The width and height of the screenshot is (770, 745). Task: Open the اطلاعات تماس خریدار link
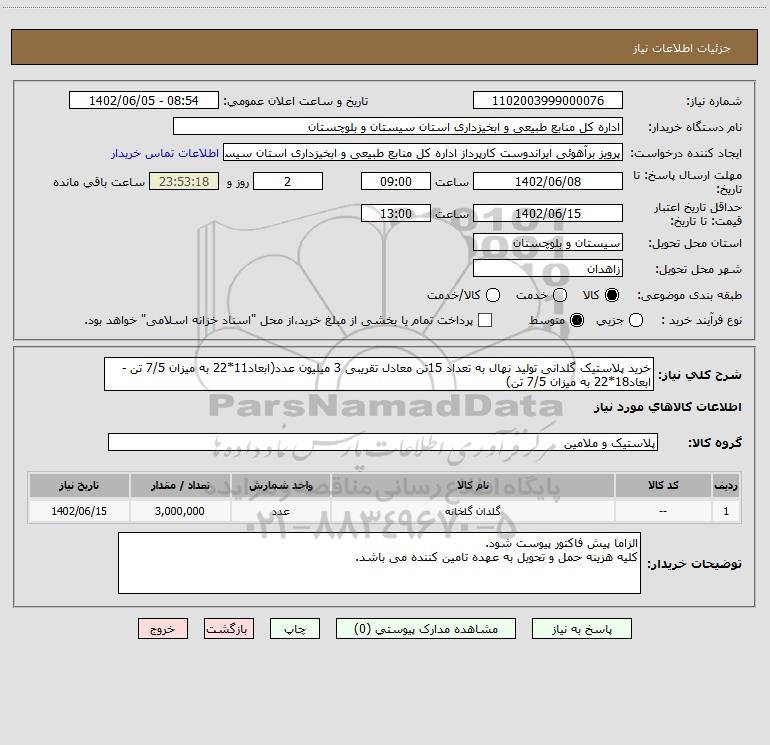[165, 153]
